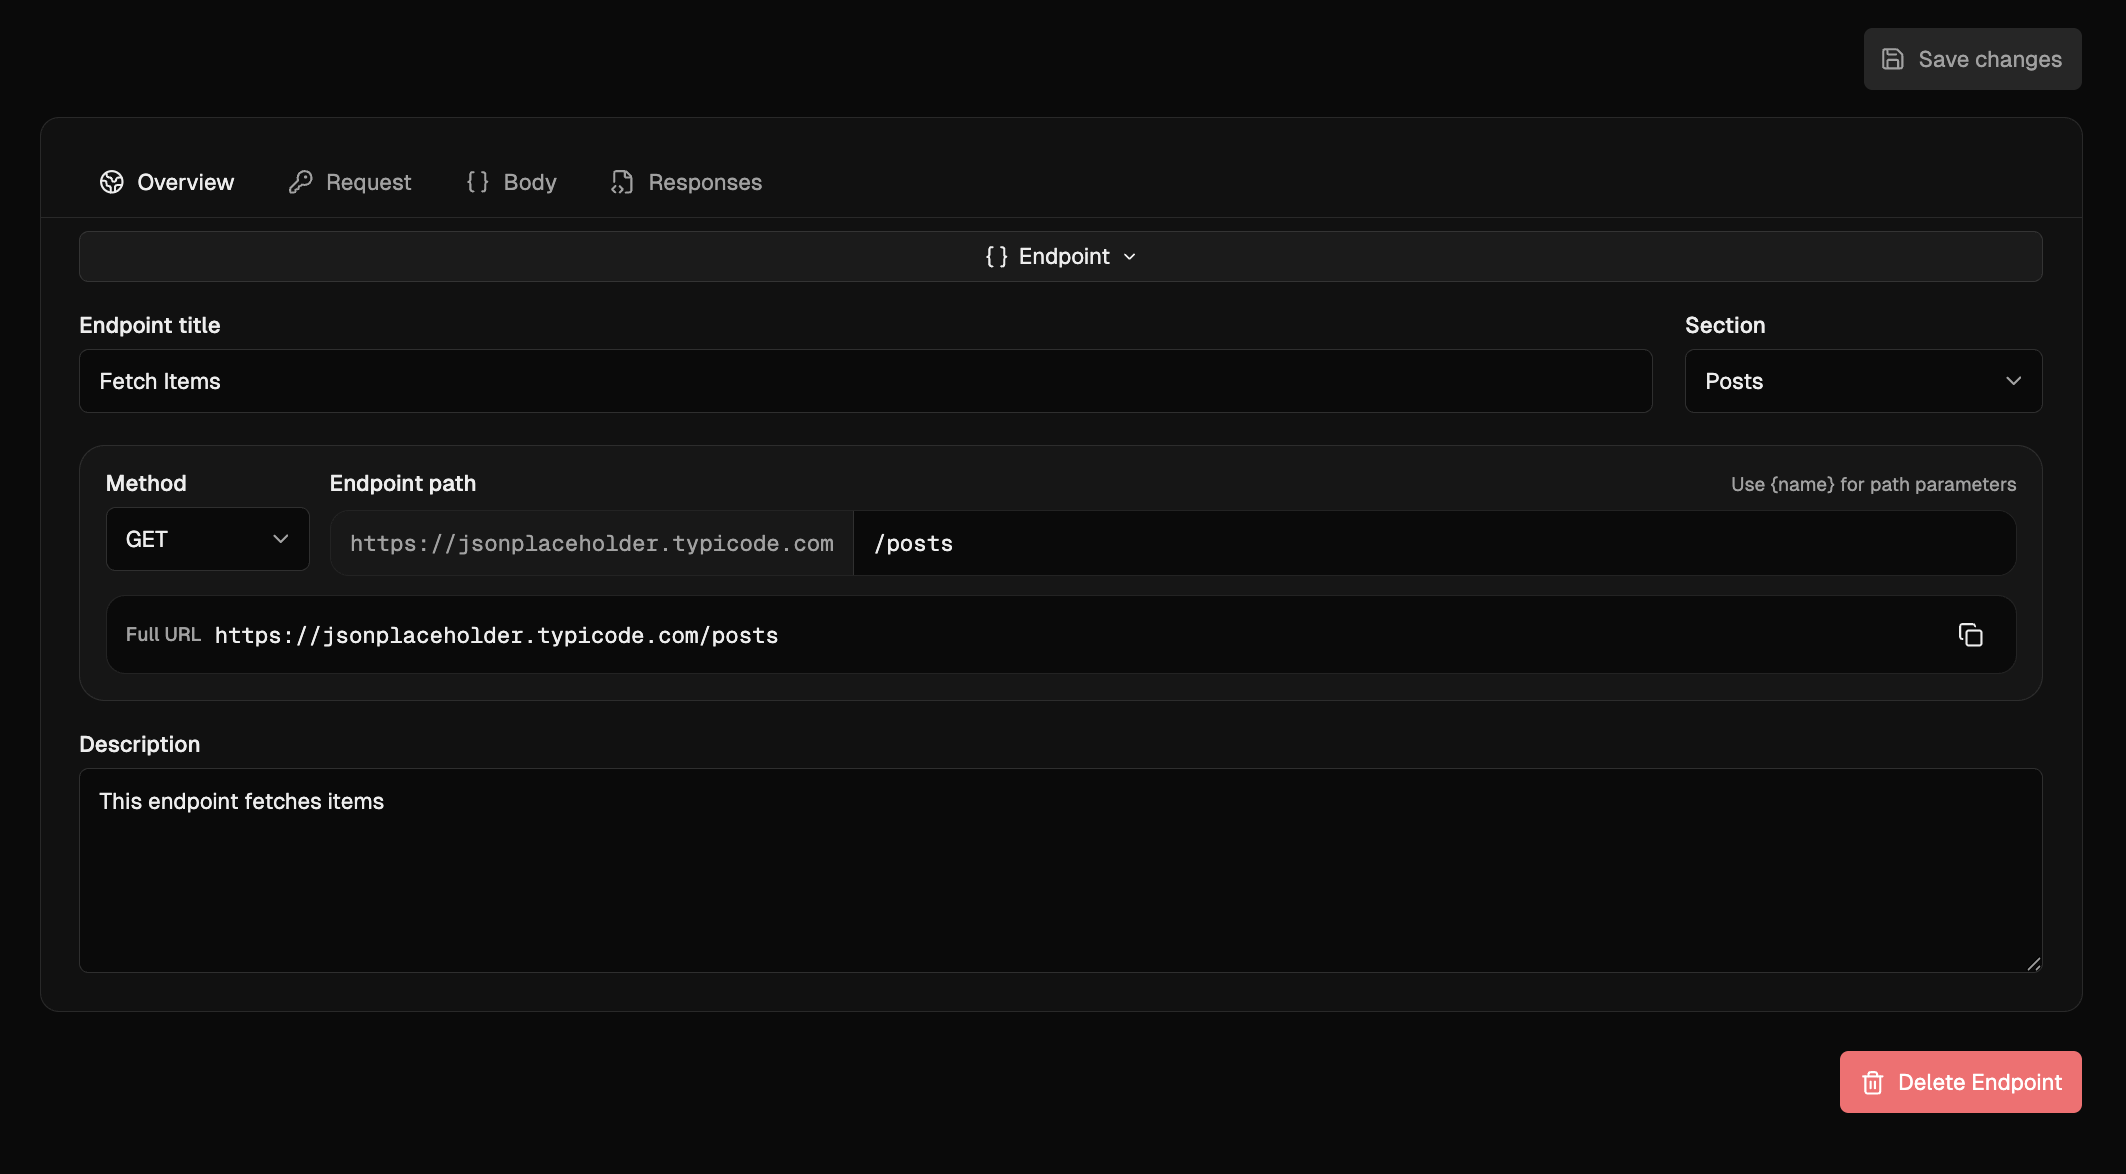
Task: Switch to the Body tab
Action: (x=511, y=182)
